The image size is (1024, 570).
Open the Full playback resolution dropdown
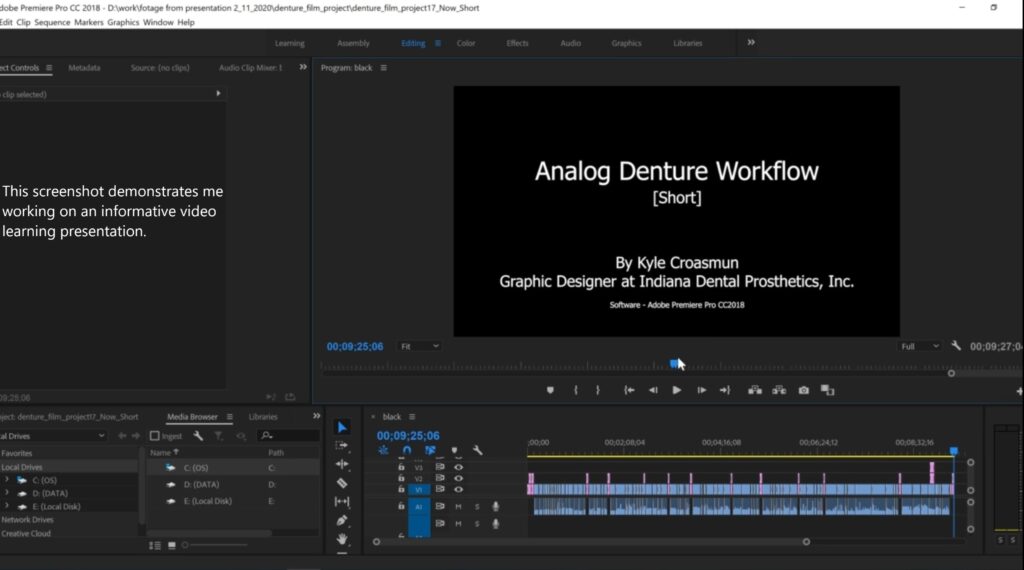pos(920,346)
